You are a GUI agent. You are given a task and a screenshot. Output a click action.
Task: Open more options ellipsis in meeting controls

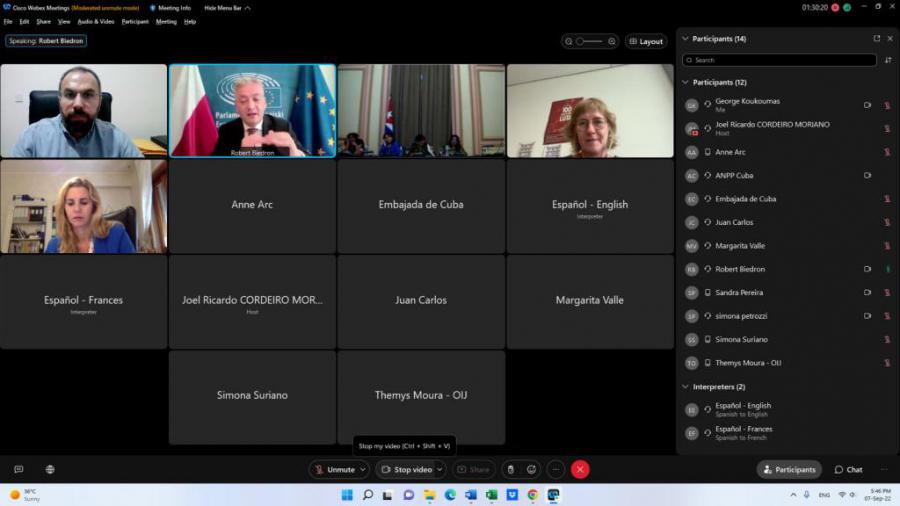point(556,469)
